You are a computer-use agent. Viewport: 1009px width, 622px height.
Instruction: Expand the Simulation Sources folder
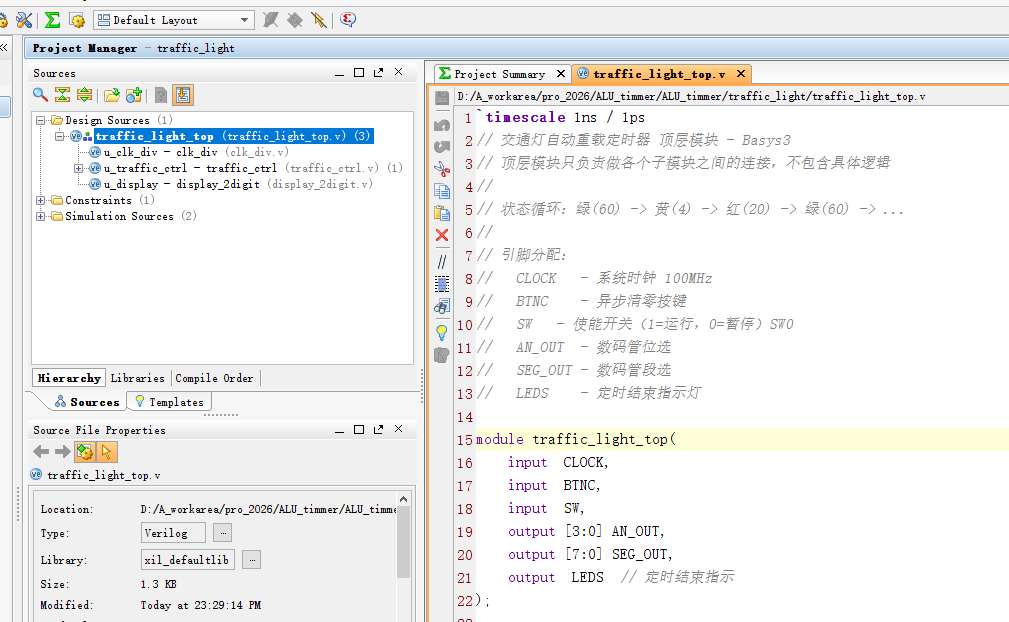point(41,216)
